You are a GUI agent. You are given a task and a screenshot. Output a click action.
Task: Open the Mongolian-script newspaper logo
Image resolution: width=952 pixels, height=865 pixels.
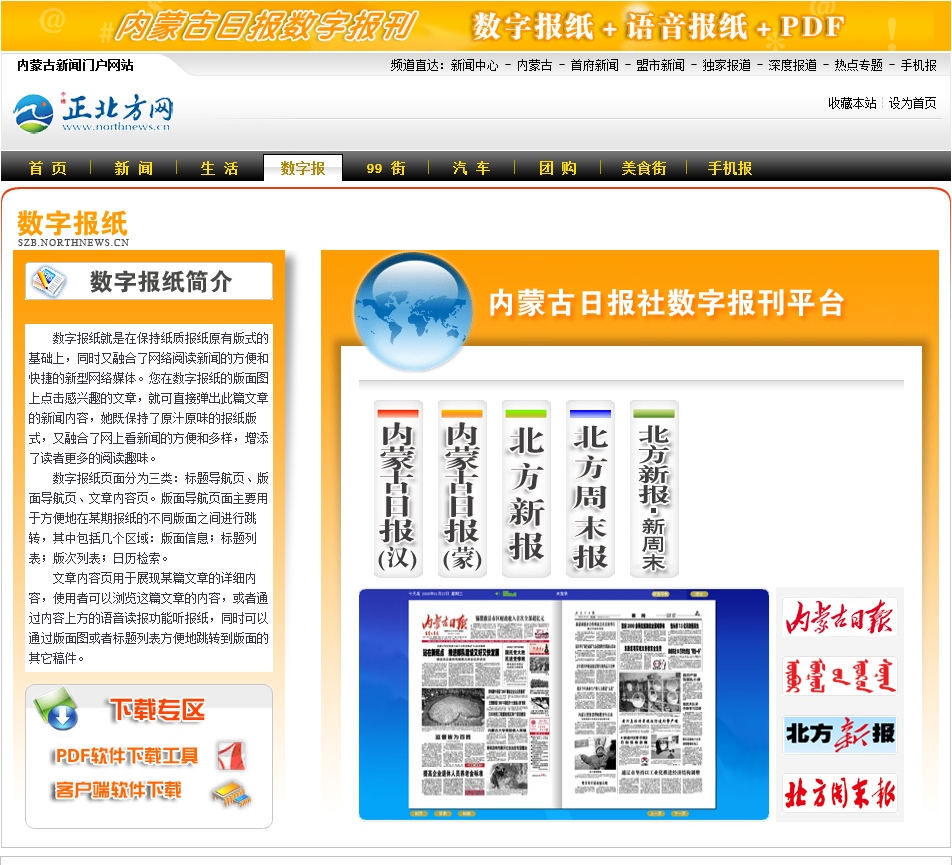839,675
